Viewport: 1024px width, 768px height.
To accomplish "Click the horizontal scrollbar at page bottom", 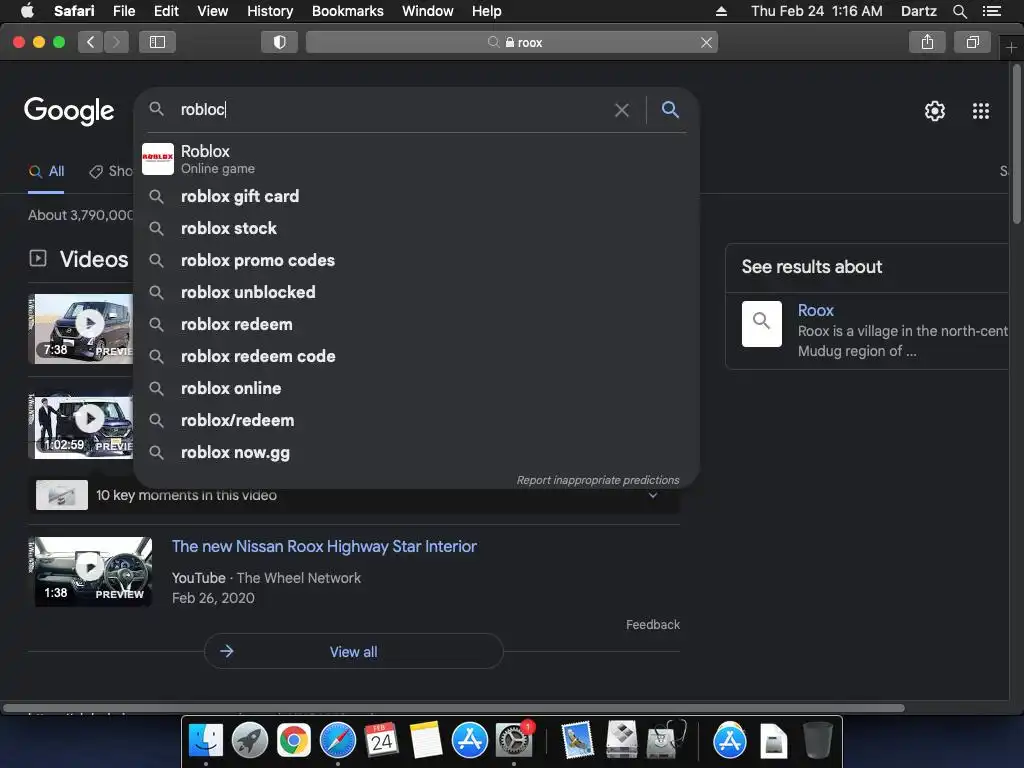I will [454, 708].
